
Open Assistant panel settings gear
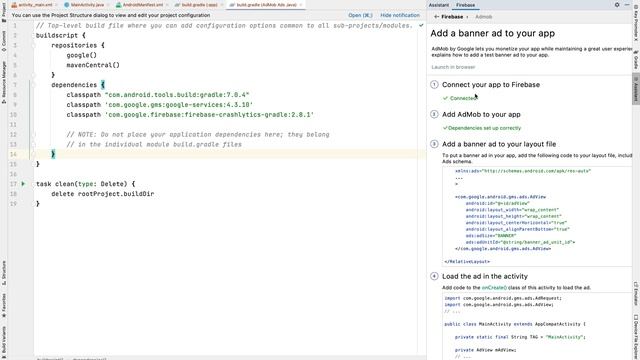tap(617, 5)
